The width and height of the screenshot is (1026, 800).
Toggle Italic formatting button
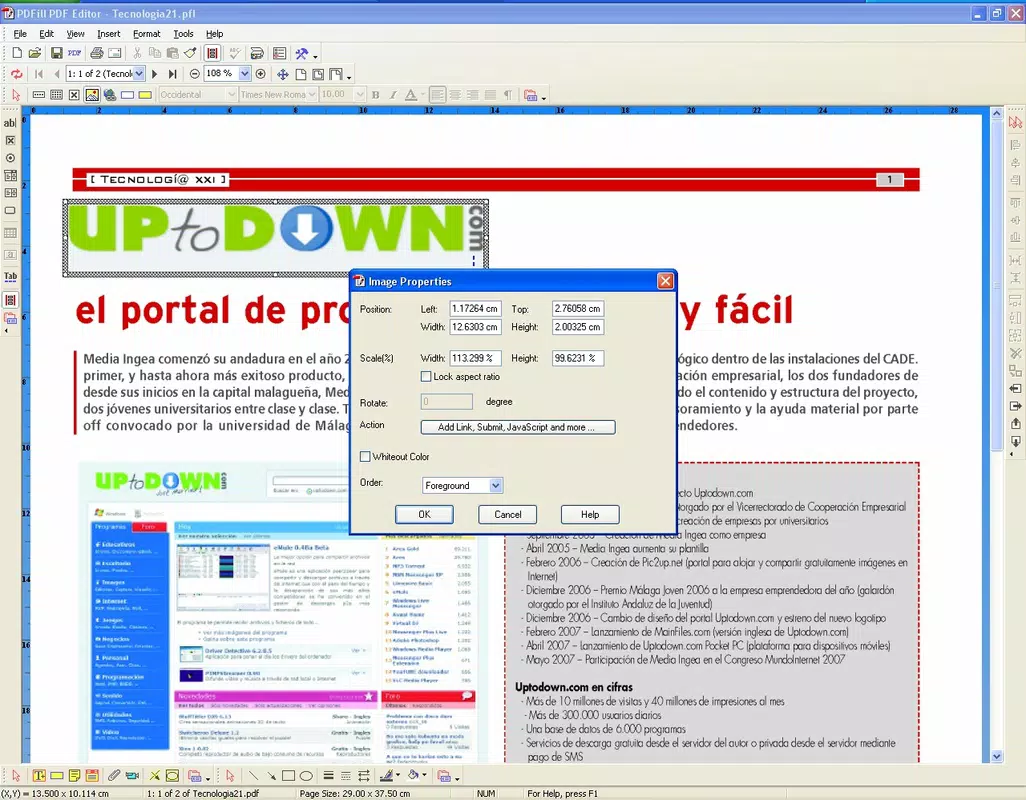[393, 95]
